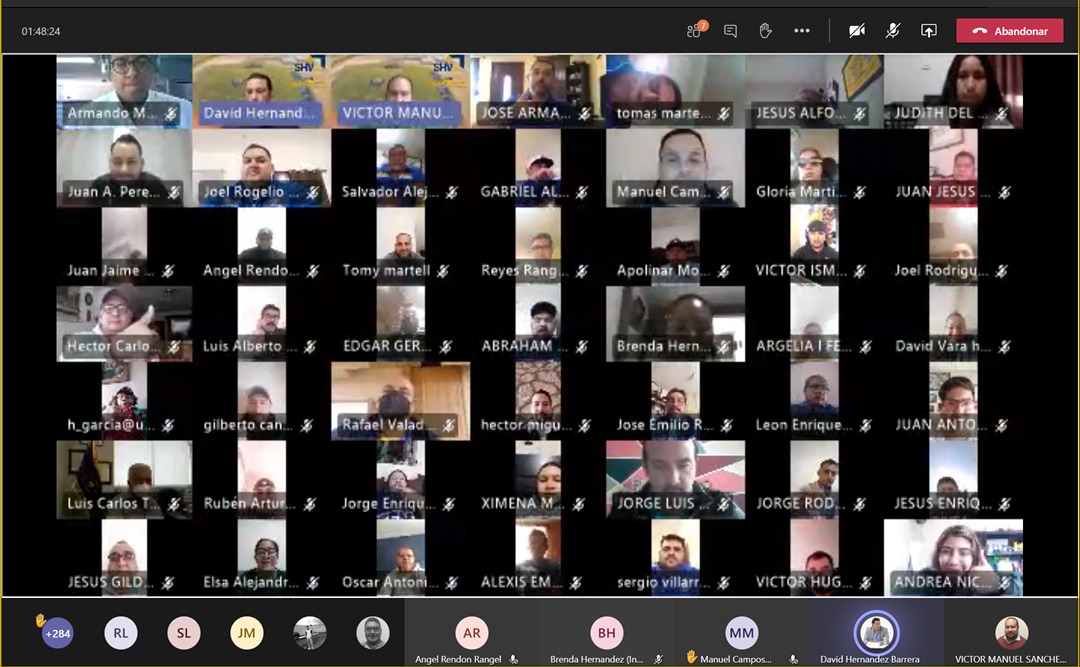
Task: Select JORGE LUIS video tile
Action: coord(675,479)
